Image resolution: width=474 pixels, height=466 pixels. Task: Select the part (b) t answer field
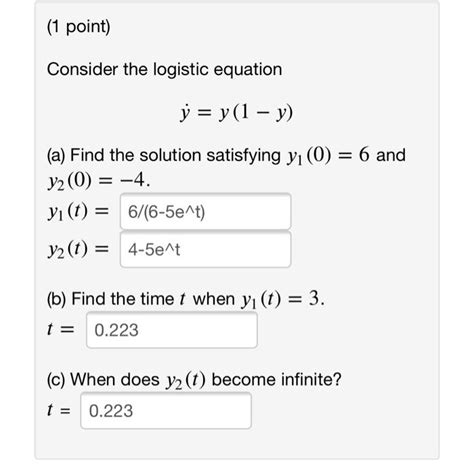tap(172, 330)
